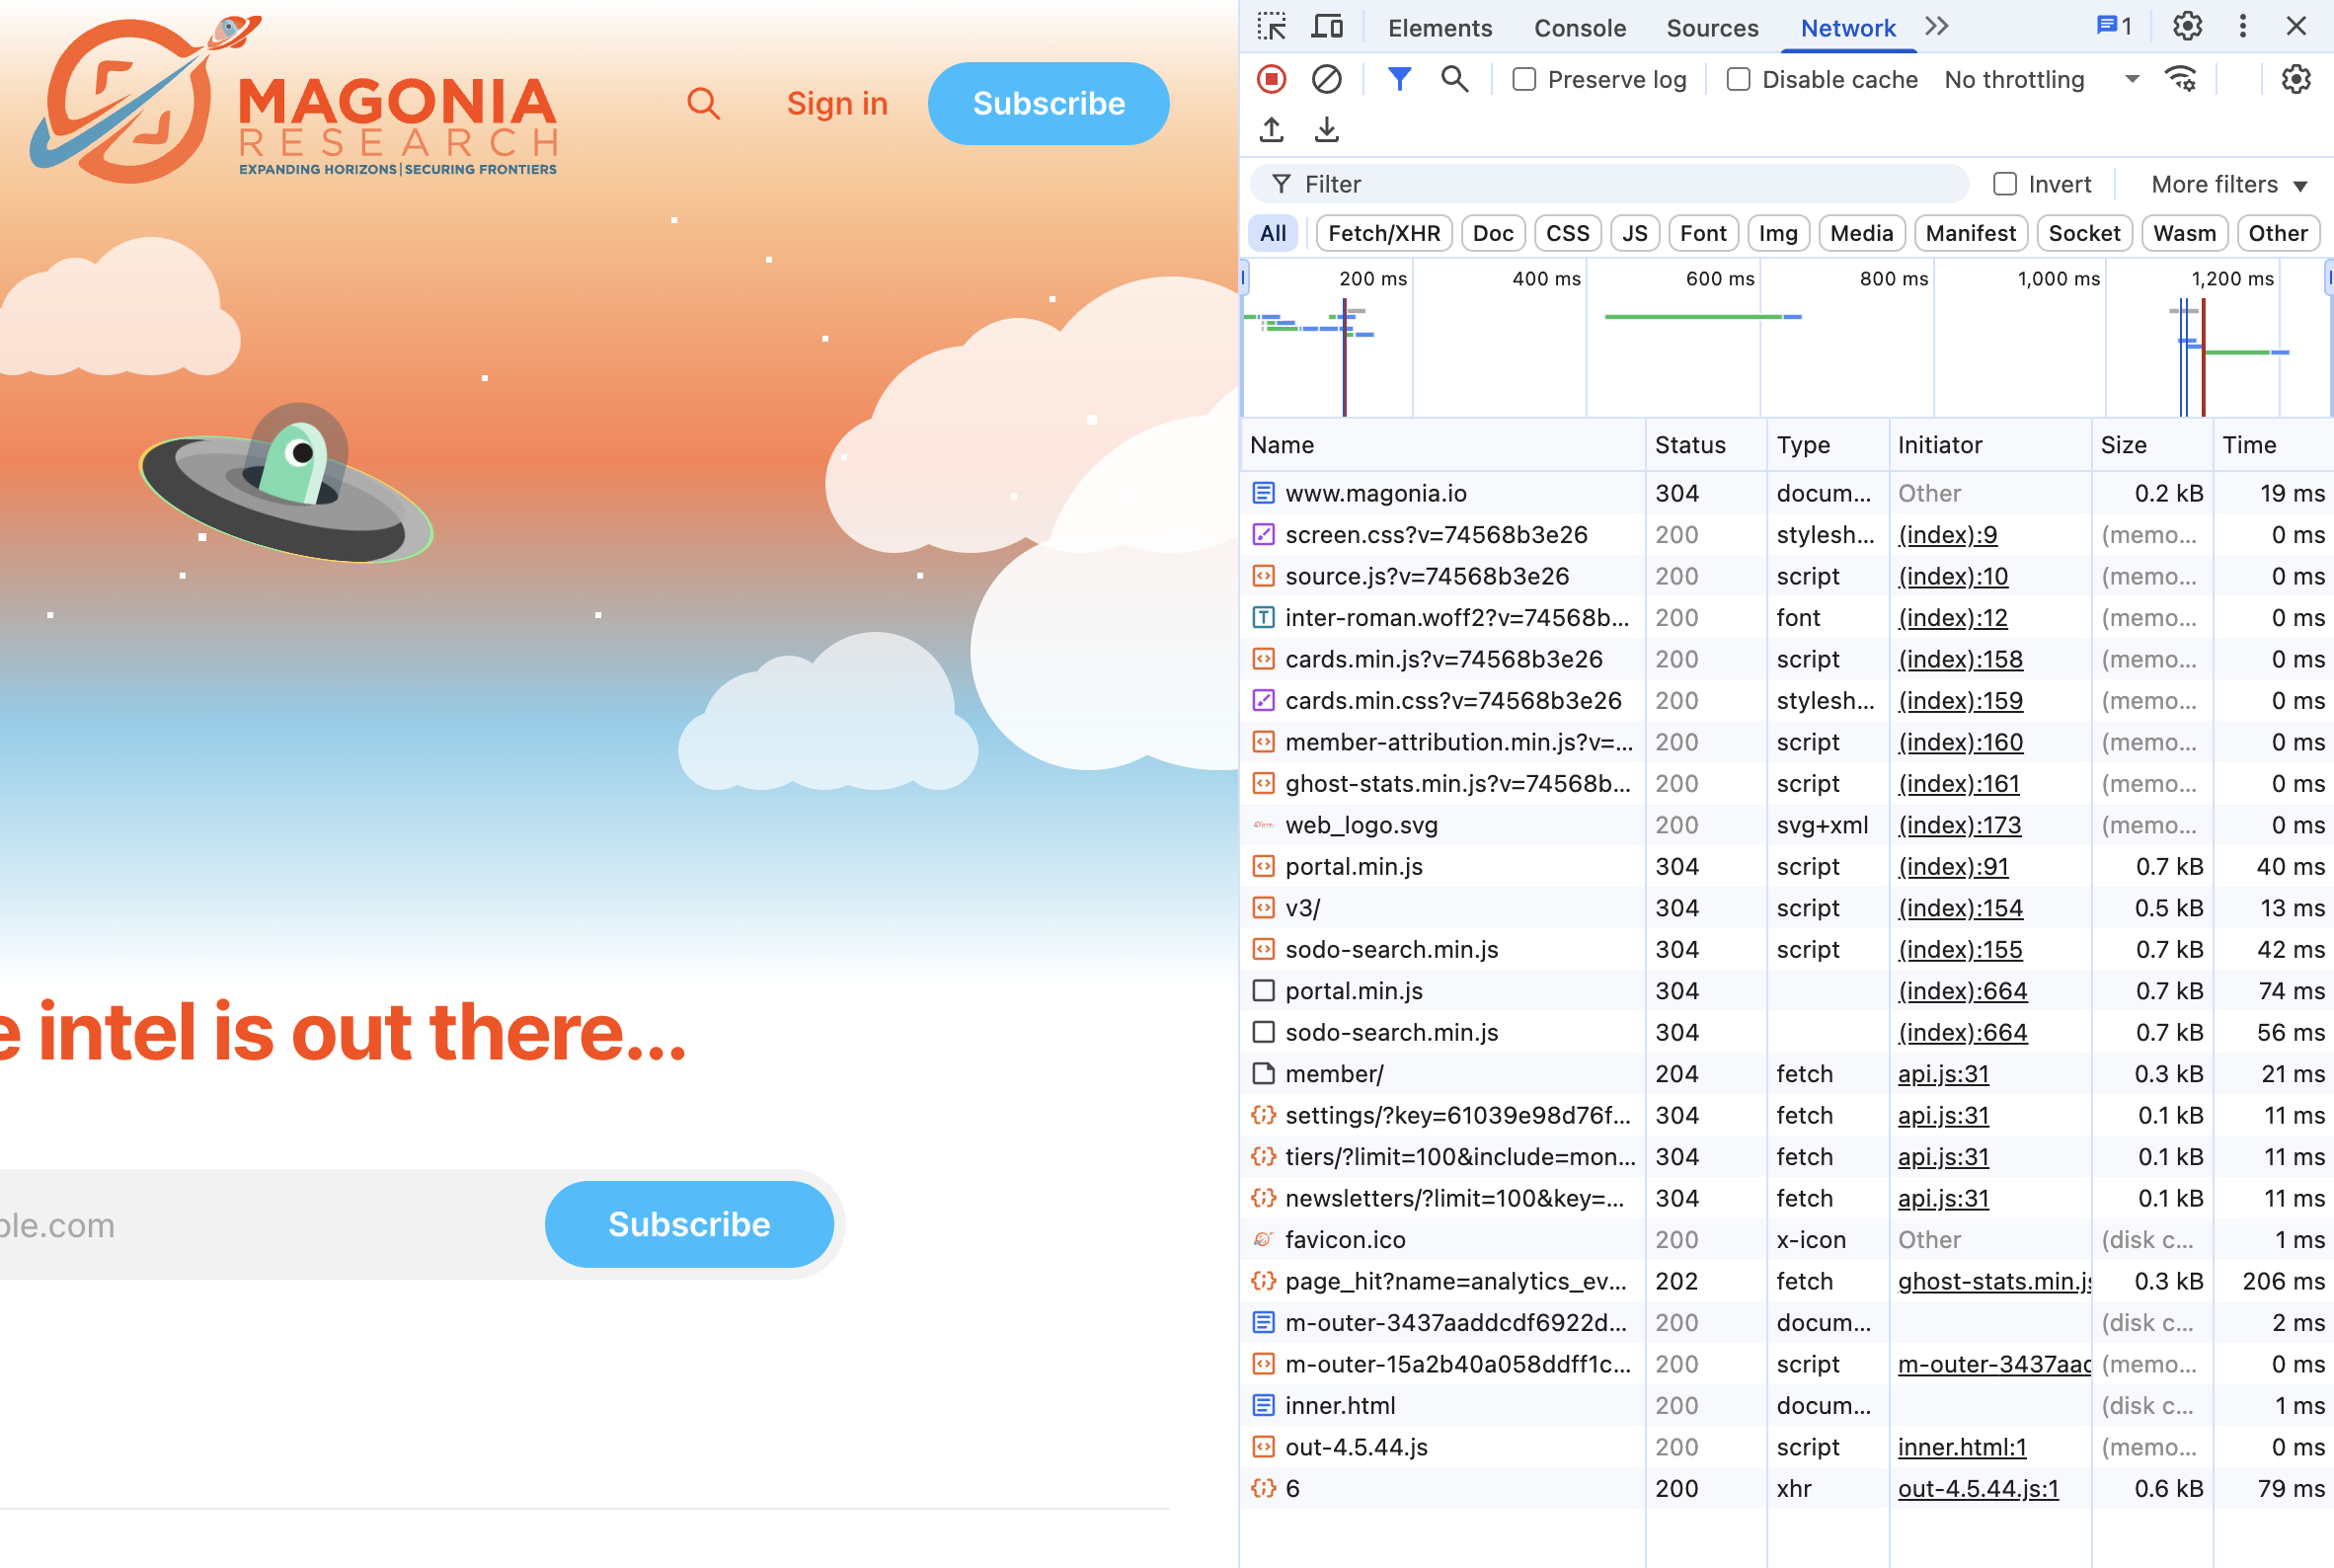Enable the Disable cache checkbox
This screenshot has width=2334, height=1568.
tap(1738, 79)
